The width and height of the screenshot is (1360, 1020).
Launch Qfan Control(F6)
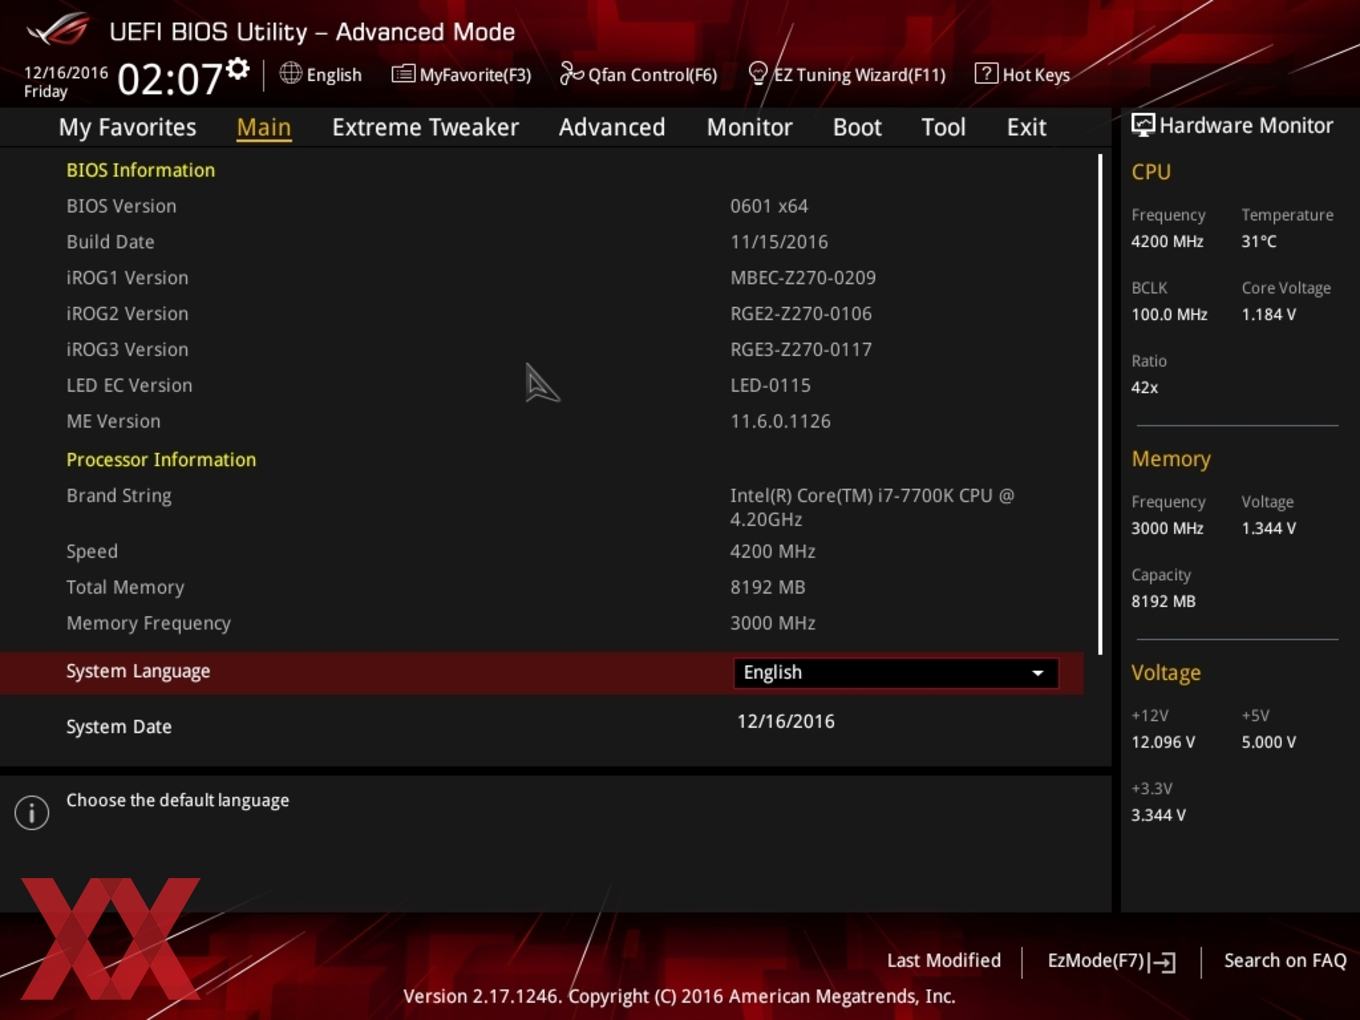pos(639,74)
